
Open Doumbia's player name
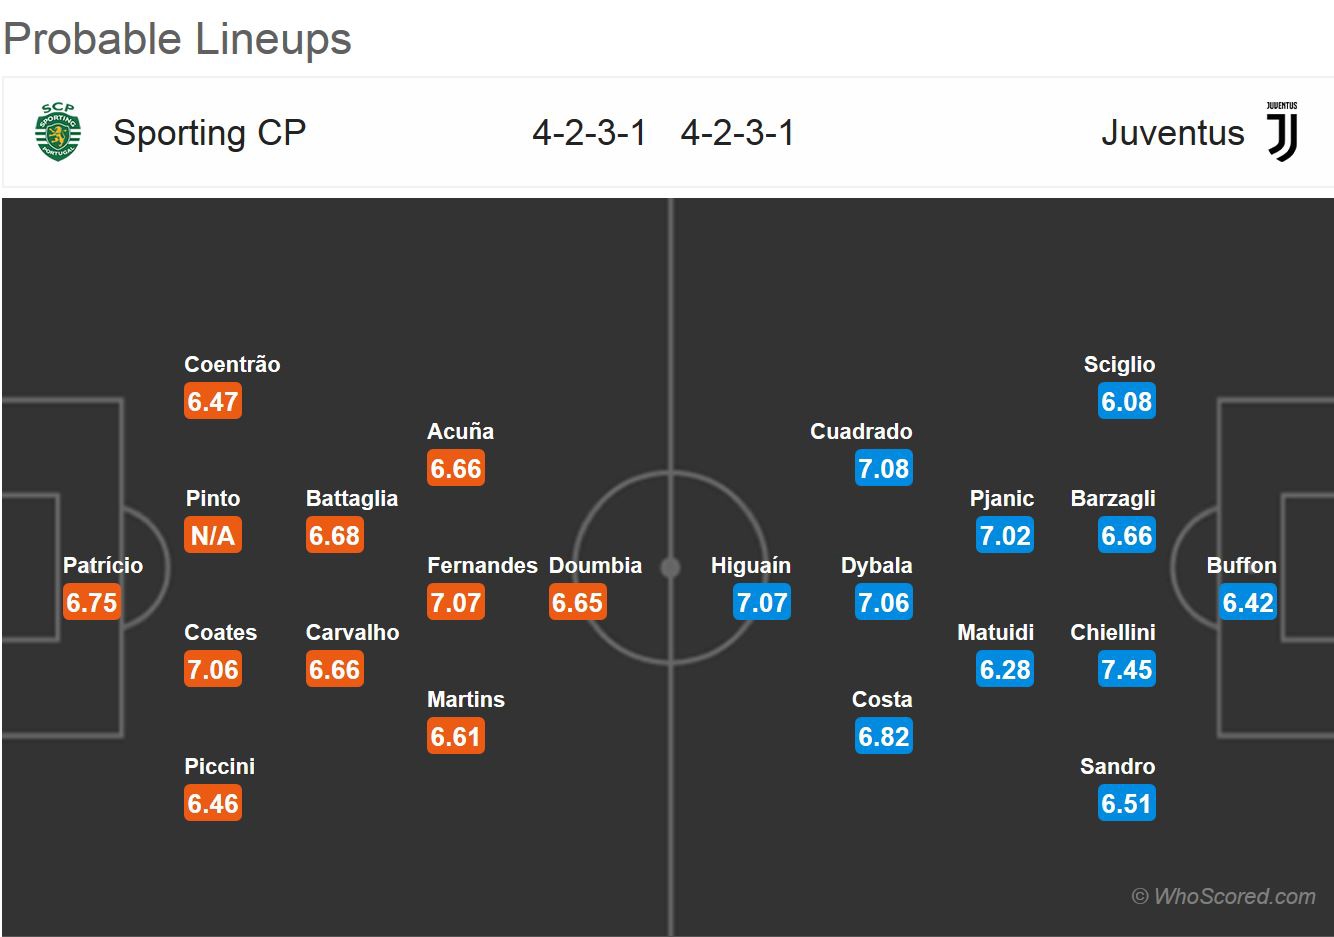(x=595, y=566)
